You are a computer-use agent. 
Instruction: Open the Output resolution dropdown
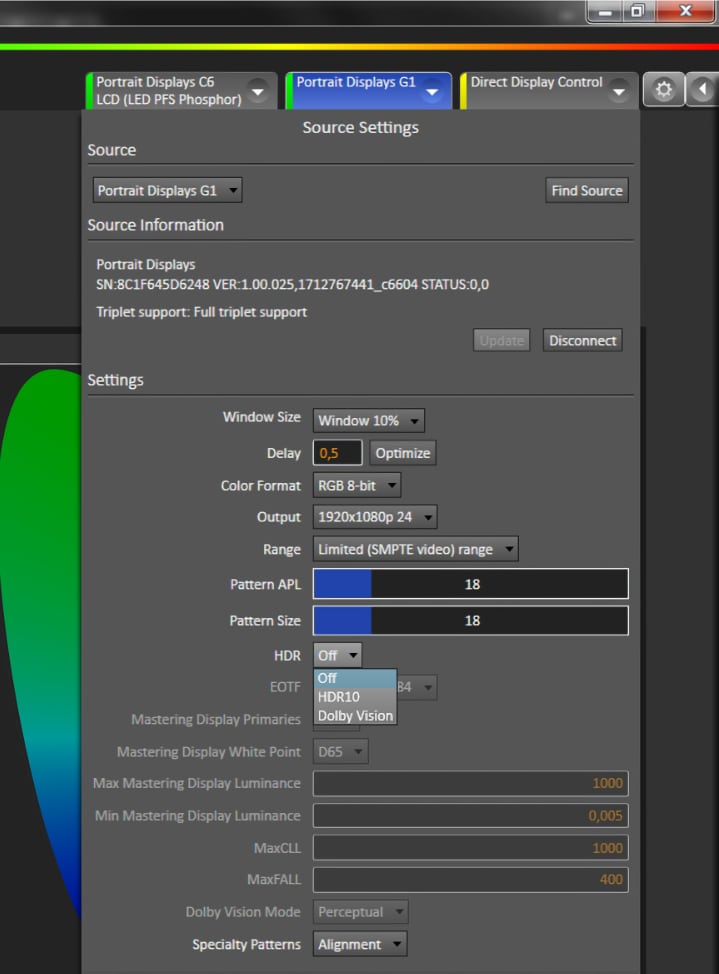375,517
